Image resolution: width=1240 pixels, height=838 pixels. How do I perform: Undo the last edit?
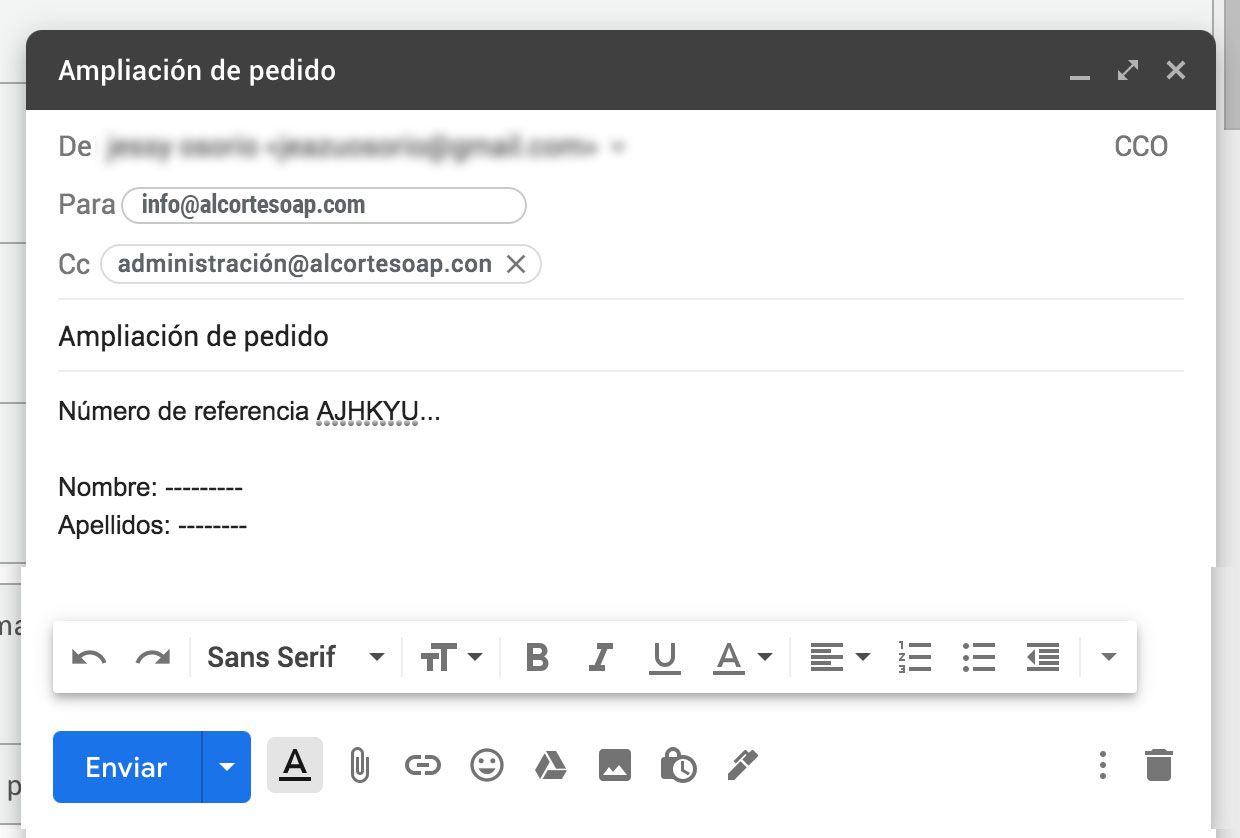[x=89, y=658]
